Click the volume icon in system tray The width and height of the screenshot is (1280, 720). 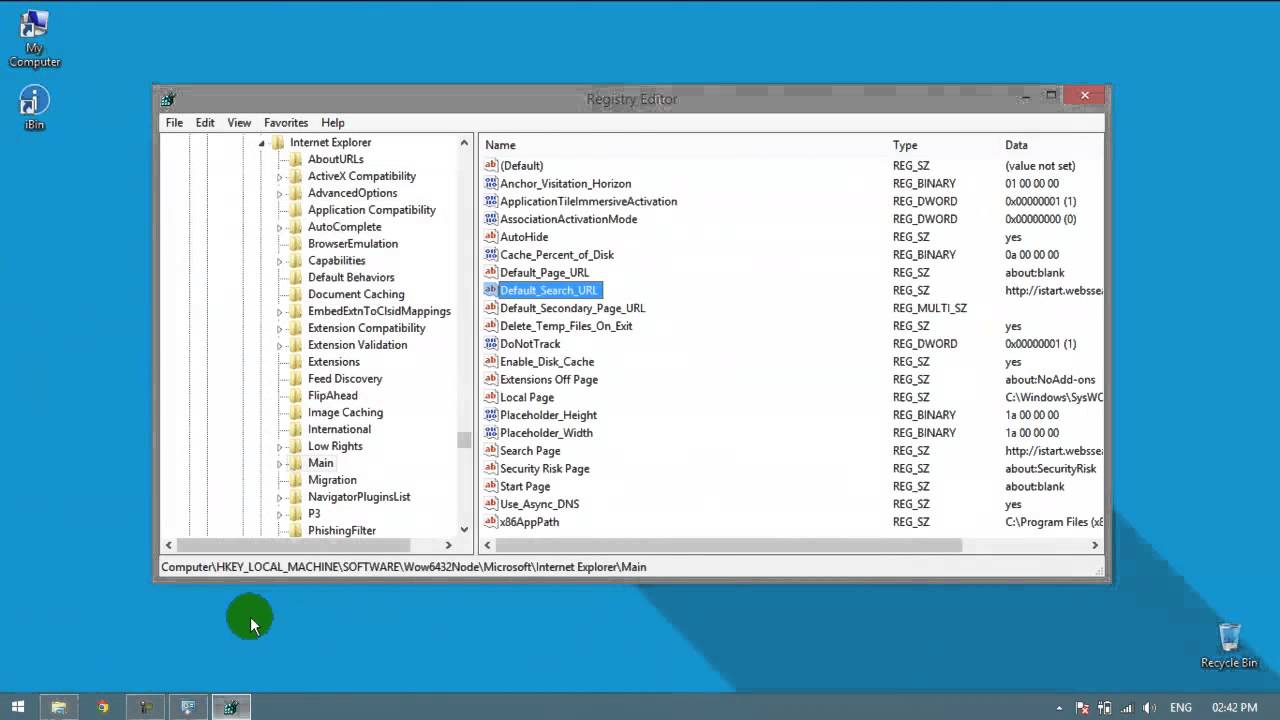(x=1149, y=708)
